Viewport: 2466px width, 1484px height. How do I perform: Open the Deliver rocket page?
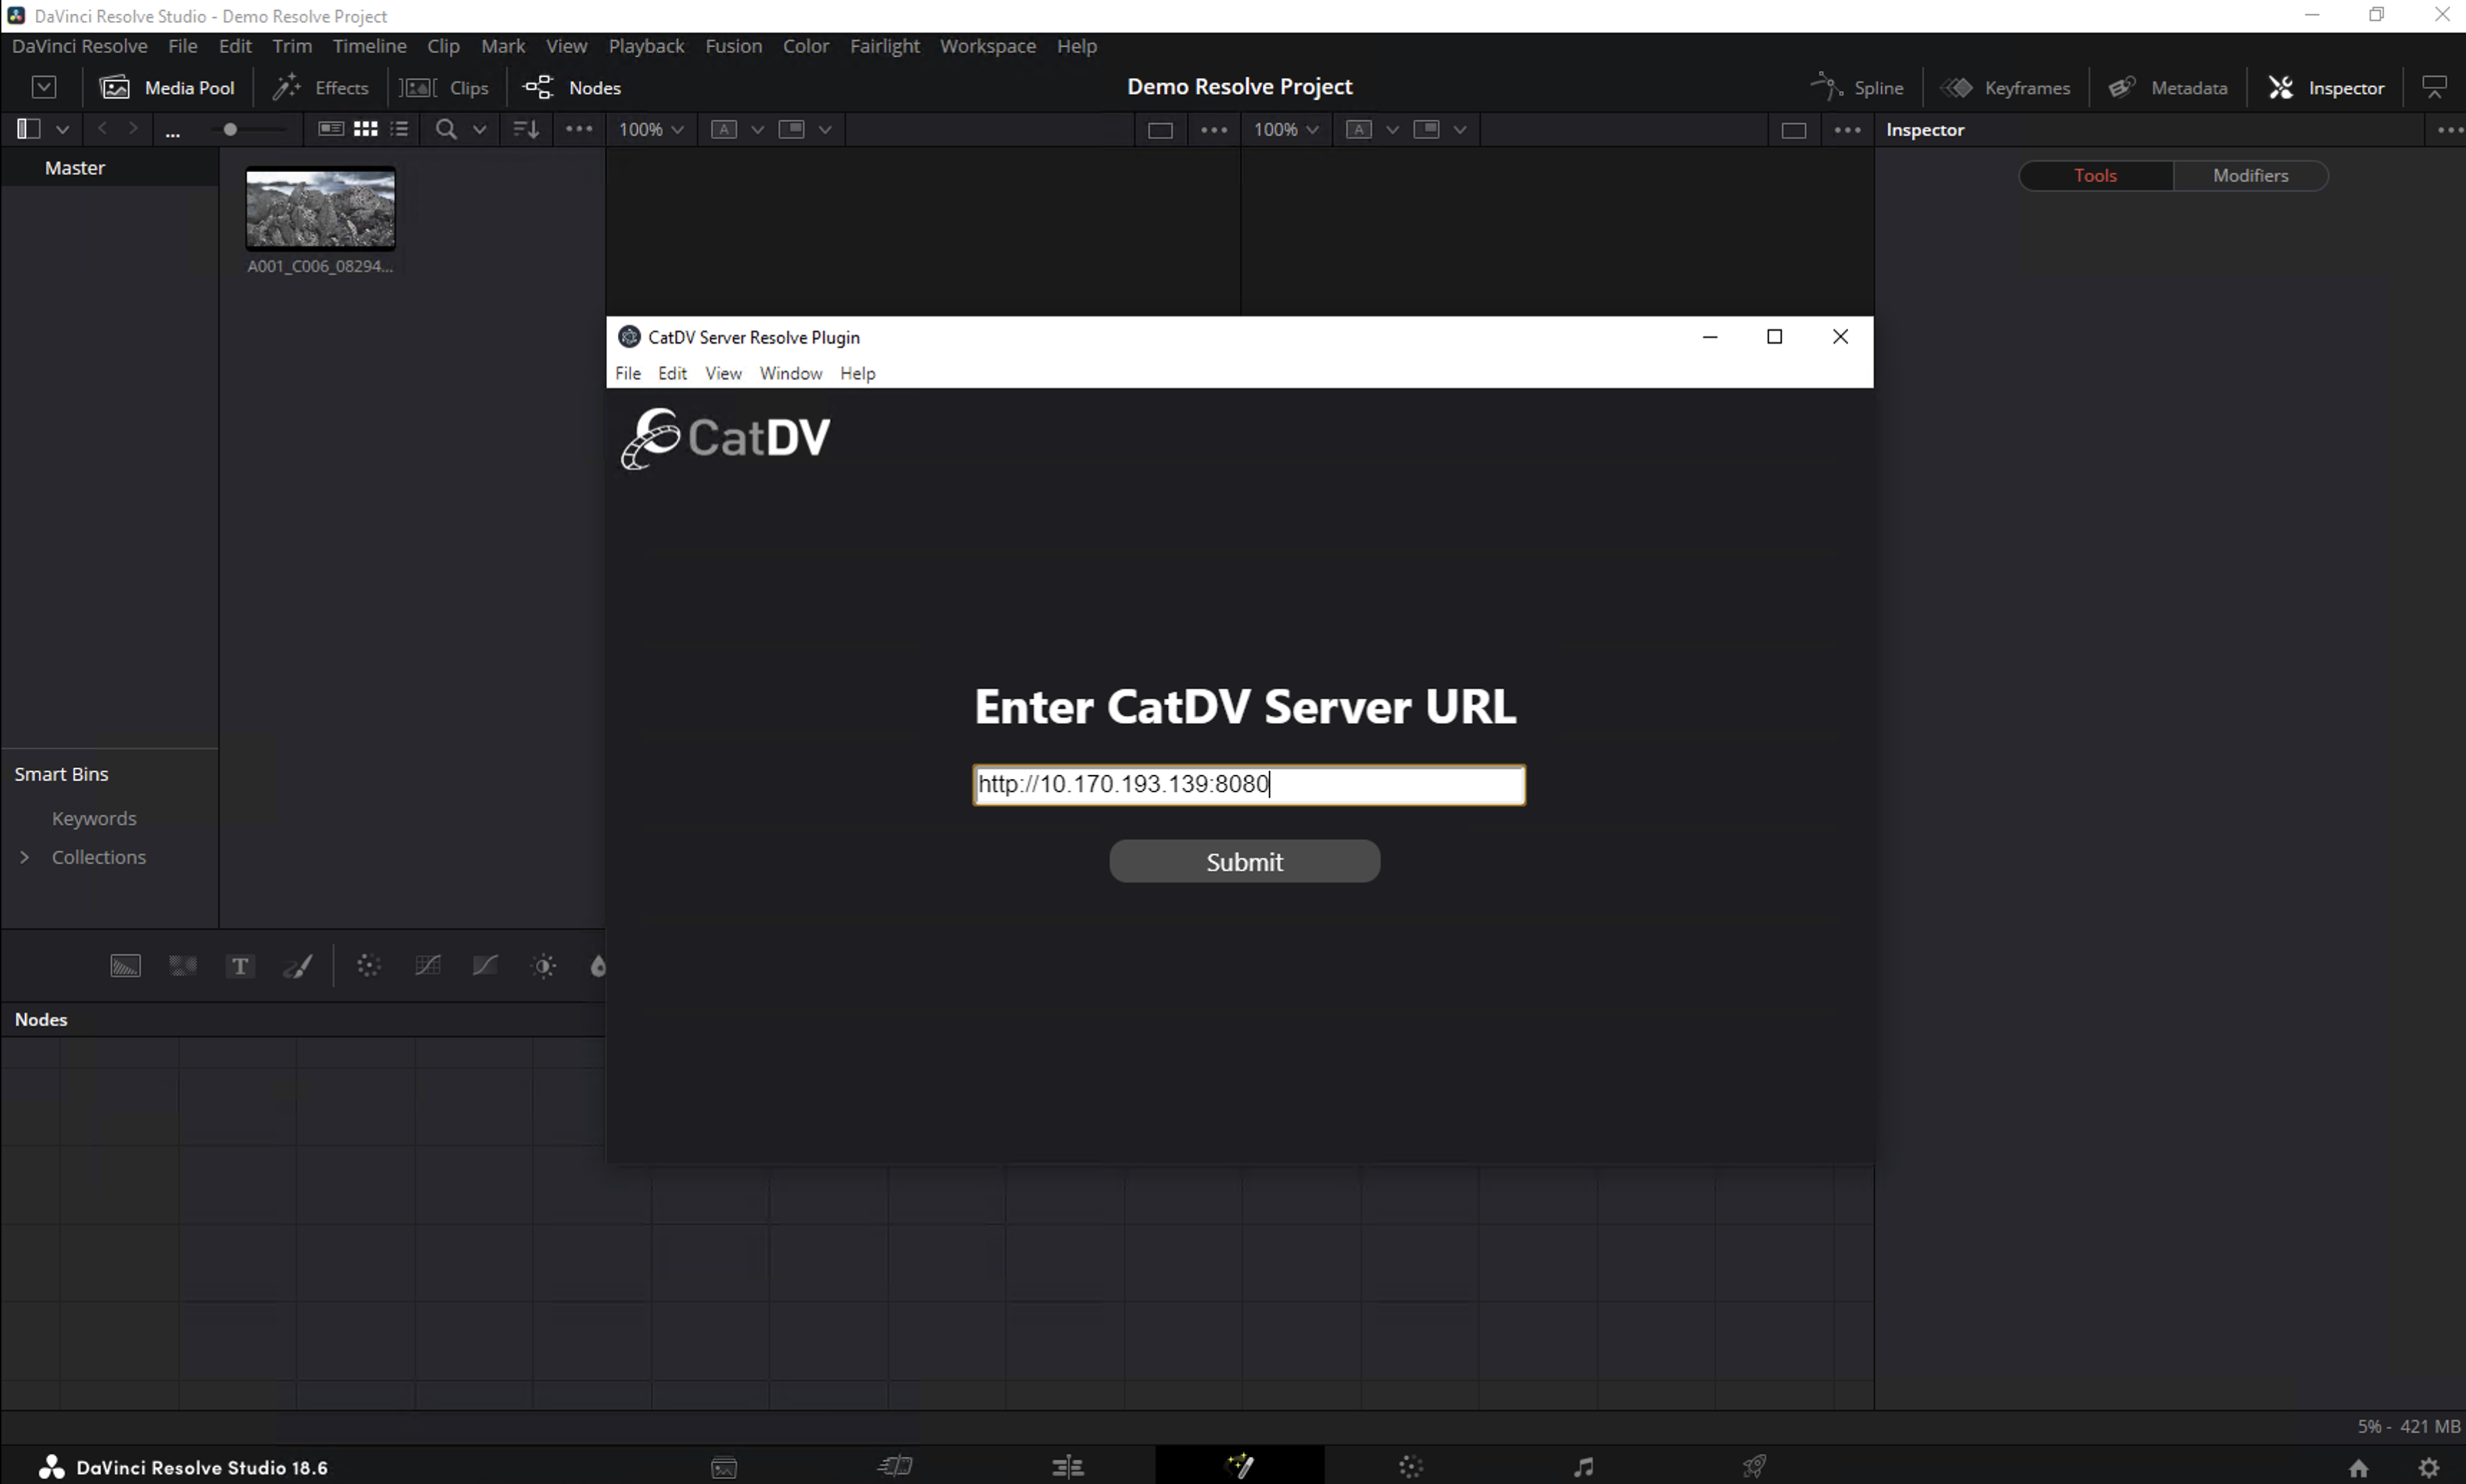(x=1754, y=1467)
